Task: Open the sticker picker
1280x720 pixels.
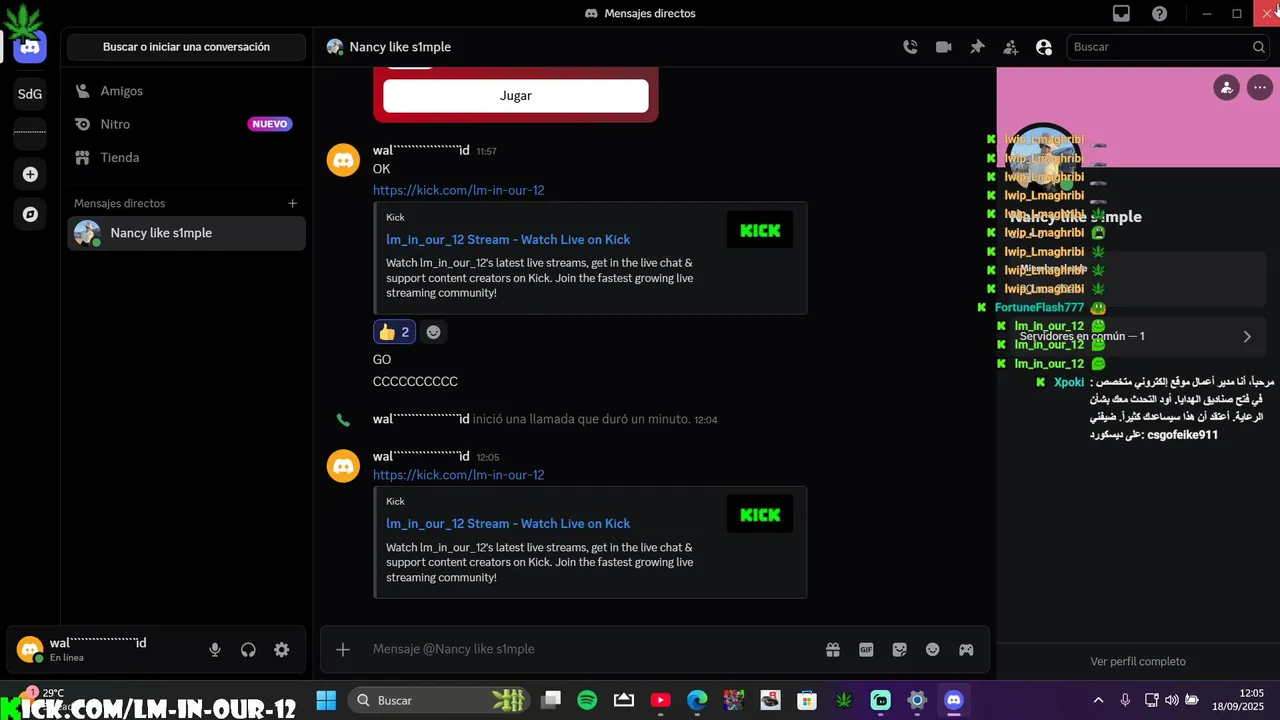Action: 899,649
